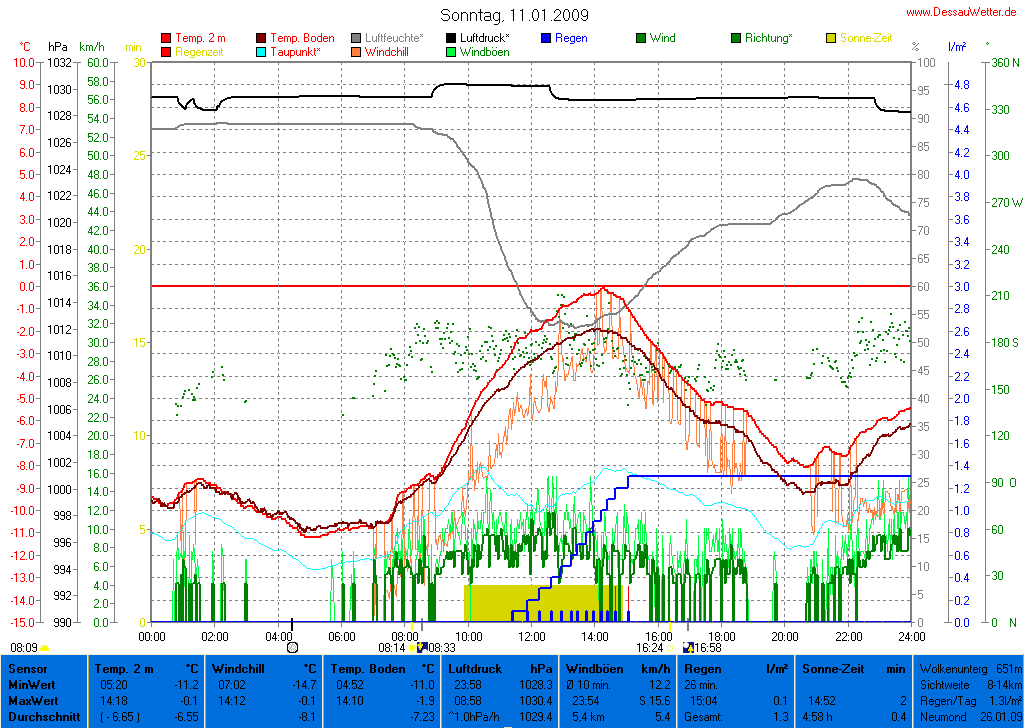Open the www.DessauWetter.de link
The width and height of the screenshot is (1024, 728).
961,12
